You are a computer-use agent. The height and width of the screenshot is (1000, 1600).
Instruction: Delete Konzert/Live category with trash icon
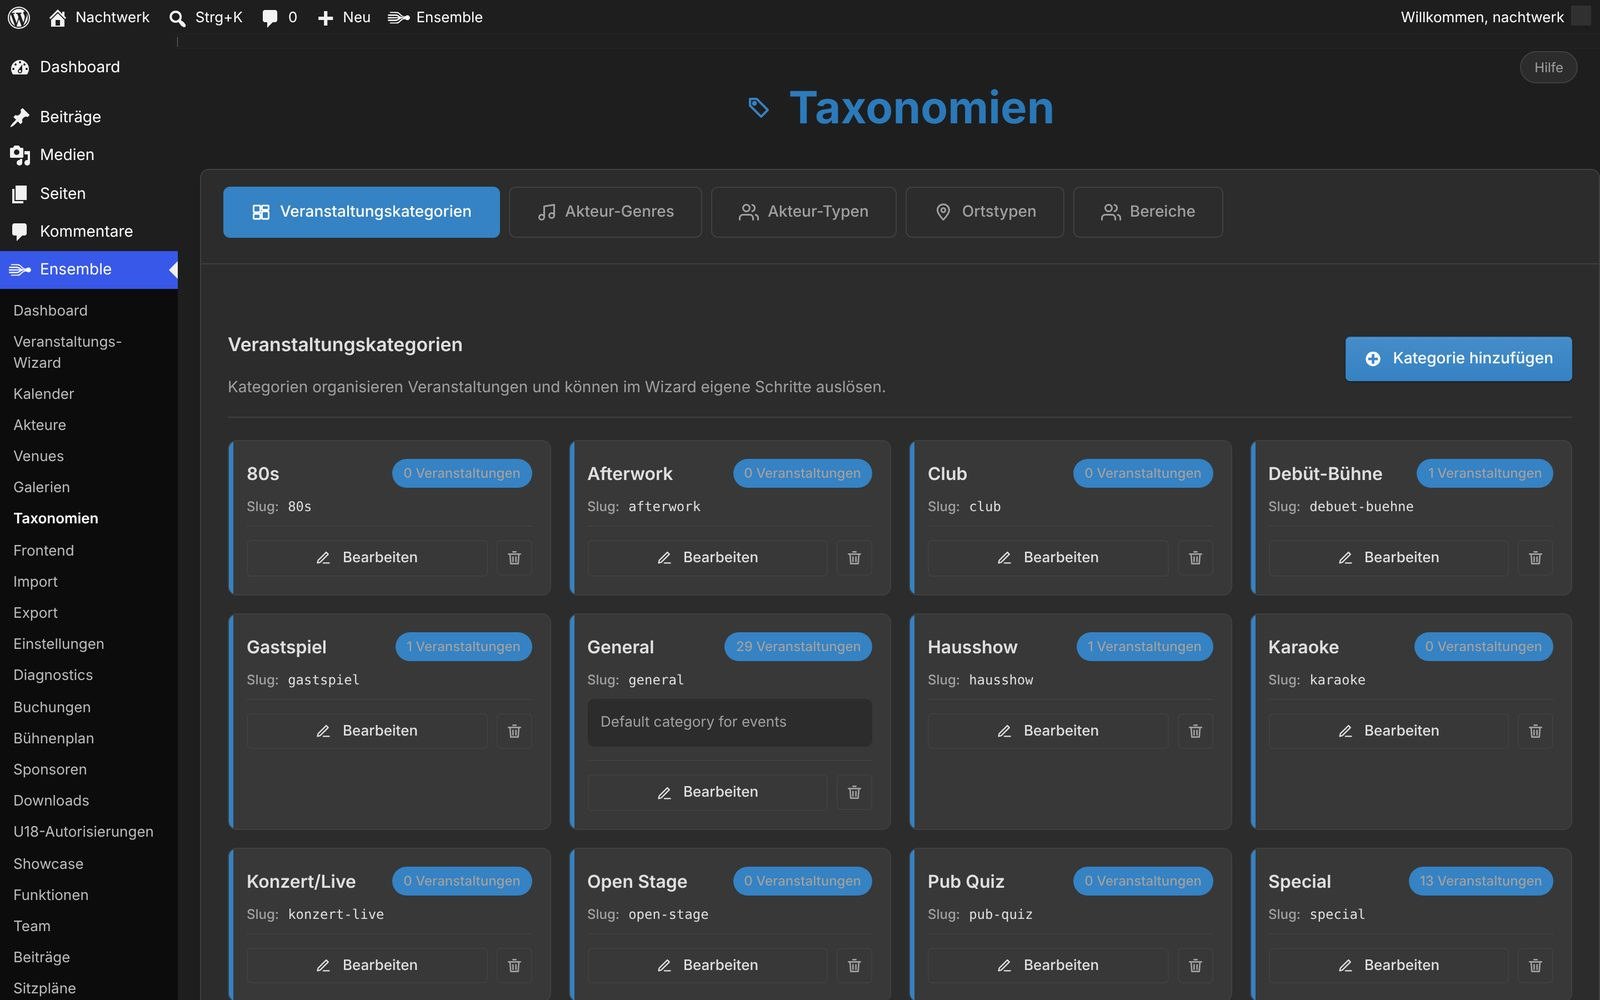point(514,965)
